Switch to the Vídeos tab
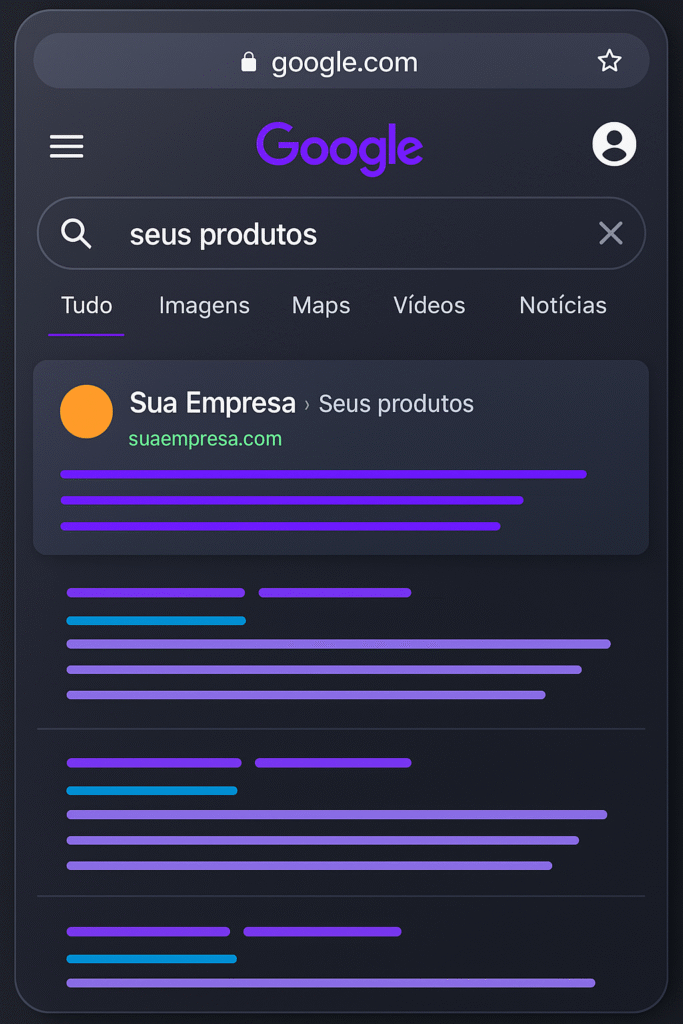Image resolution: width=683 pixels, height=1024 pixels. pyautogui.click(x=429, y=305)
